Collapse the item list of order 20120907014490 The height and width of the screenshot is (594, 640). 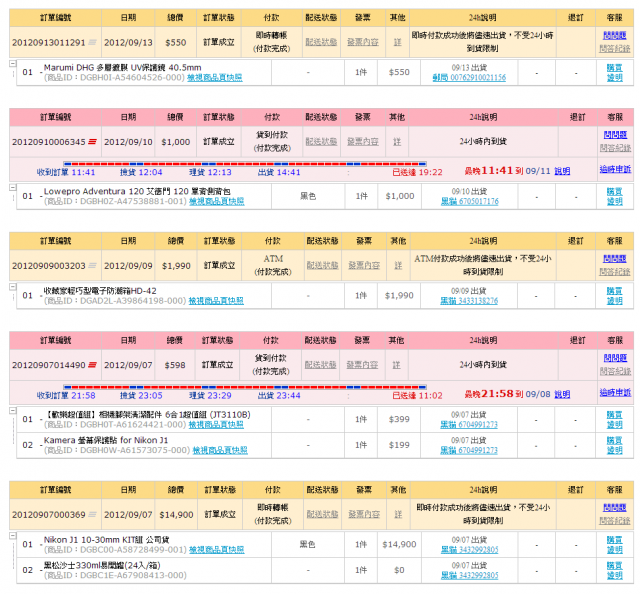tap(13, 411)
